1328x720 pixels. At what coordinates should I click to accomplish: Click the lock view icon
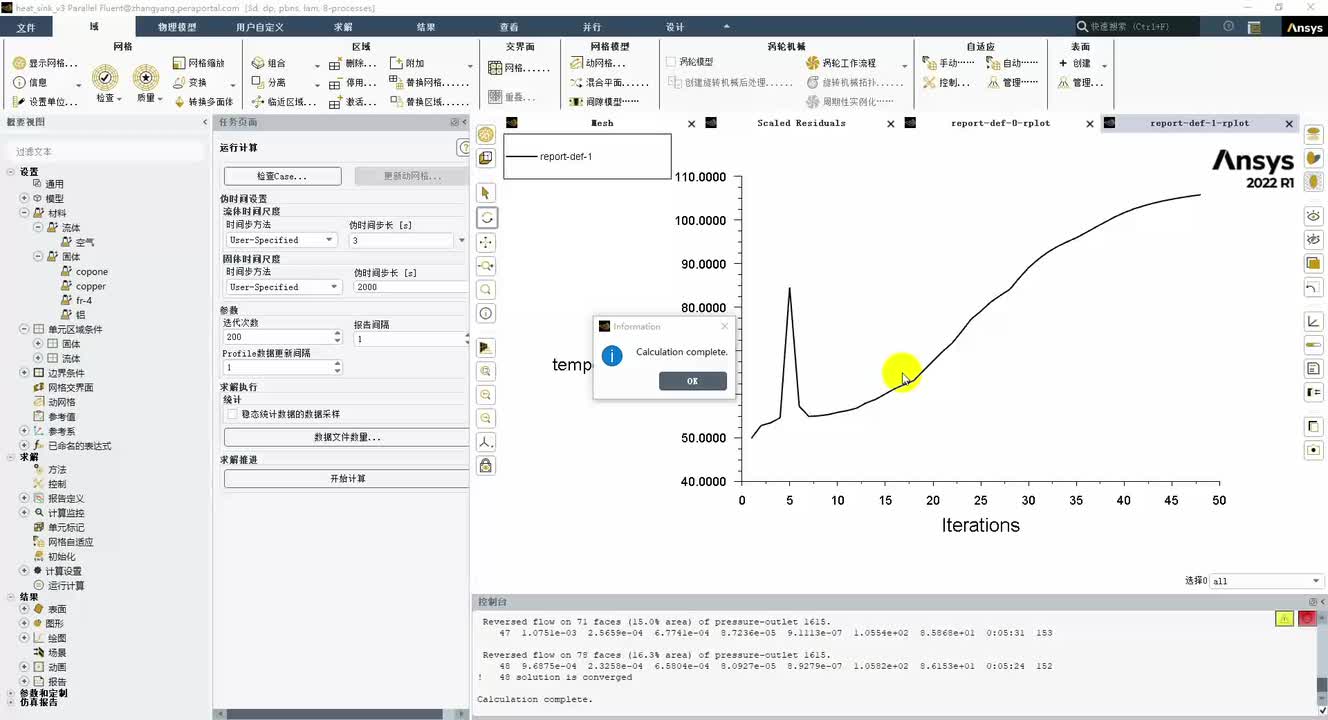(486, 466)
